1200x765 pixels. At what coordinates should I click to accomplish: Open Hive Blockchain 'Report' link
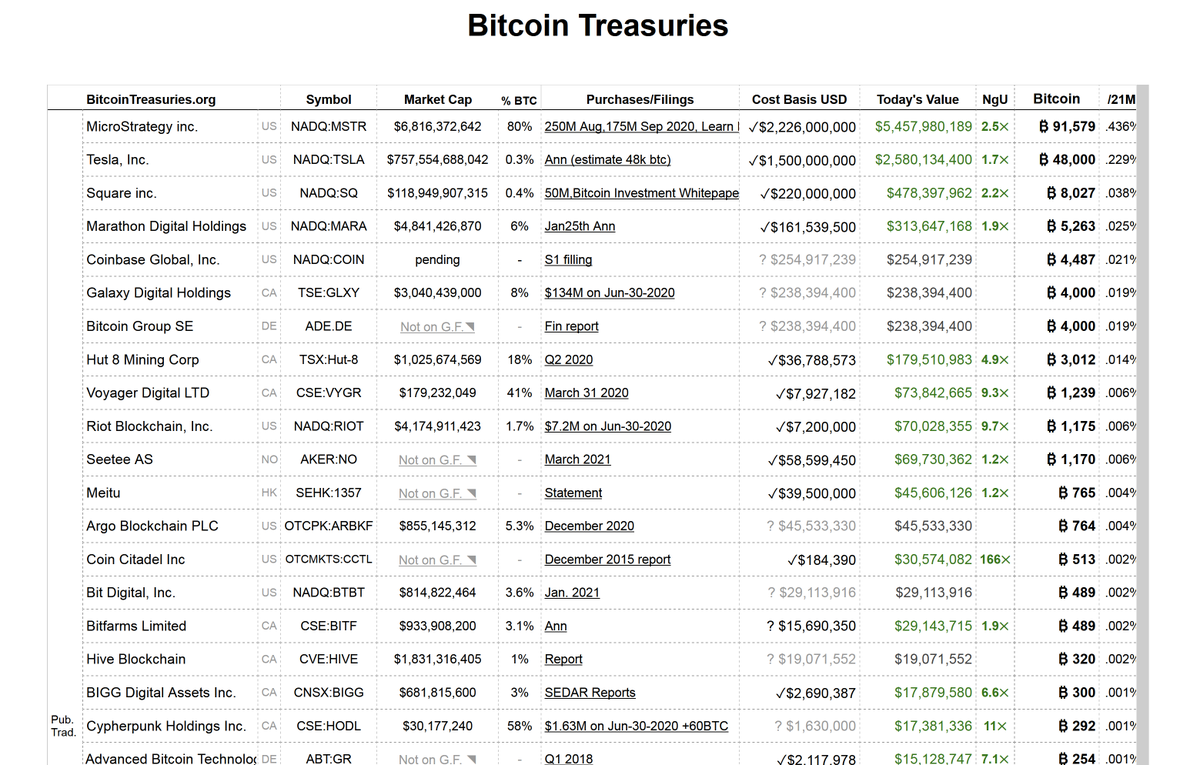563,660
